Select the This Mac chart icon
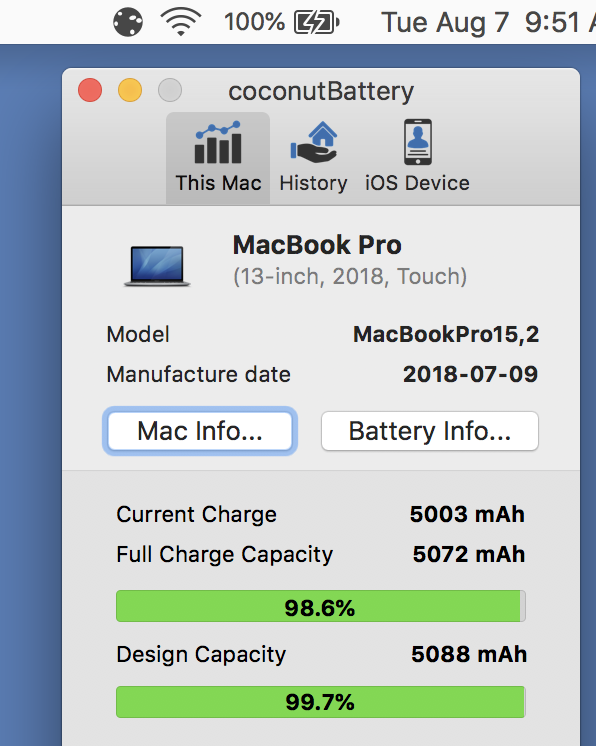596x746 pixels. click(x=218, y=142)
